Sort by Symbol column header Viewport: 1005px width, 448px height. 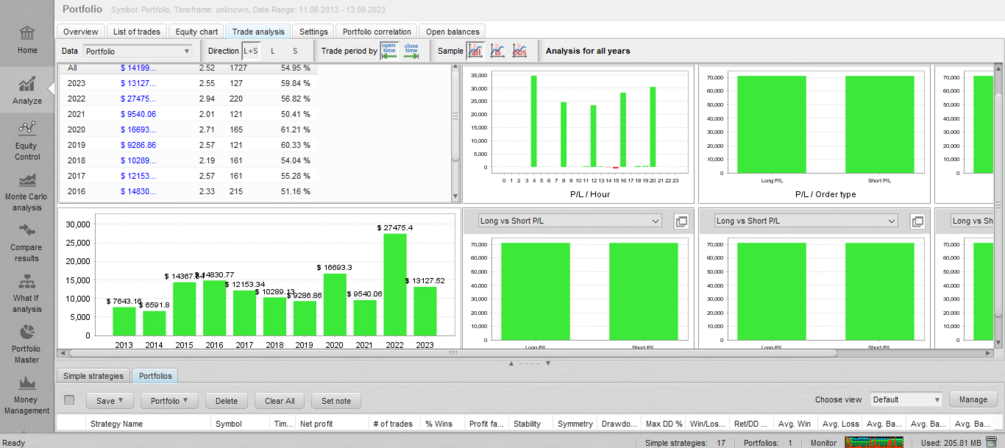click(240, 424)
